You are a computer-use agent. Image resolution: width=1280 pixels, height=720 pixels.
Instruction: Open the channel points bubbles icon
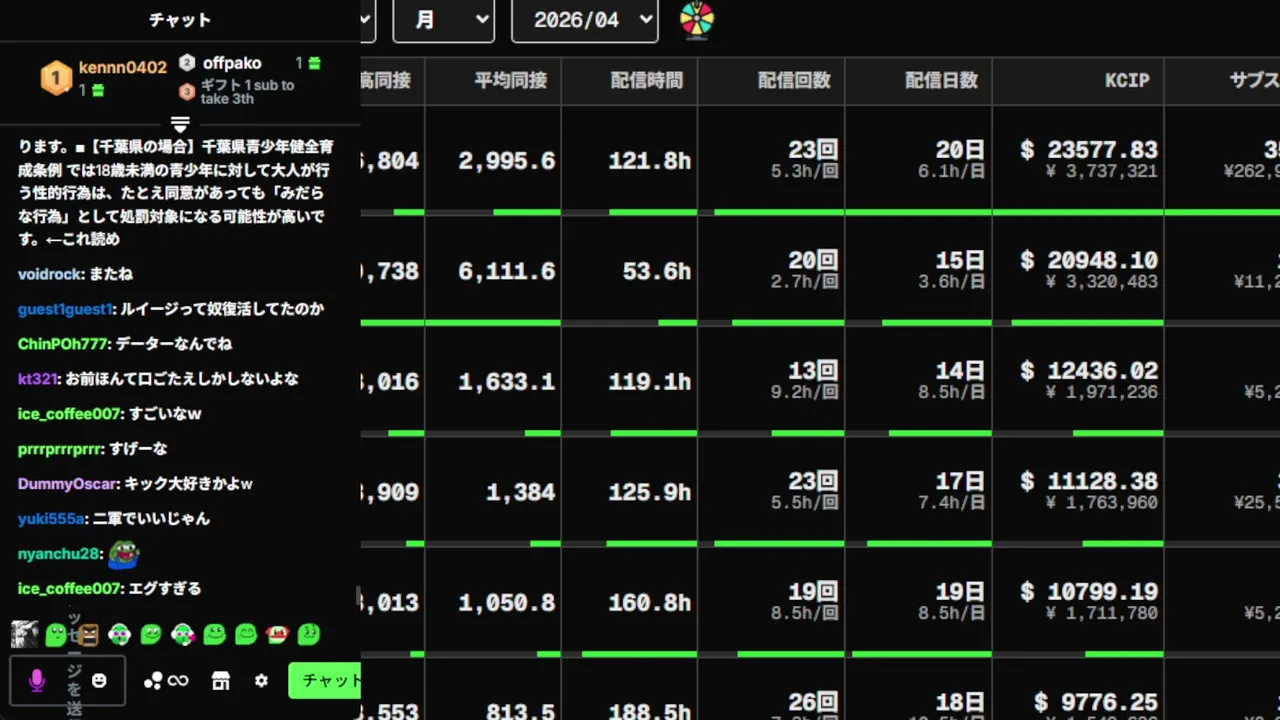[x=153, y=681]
